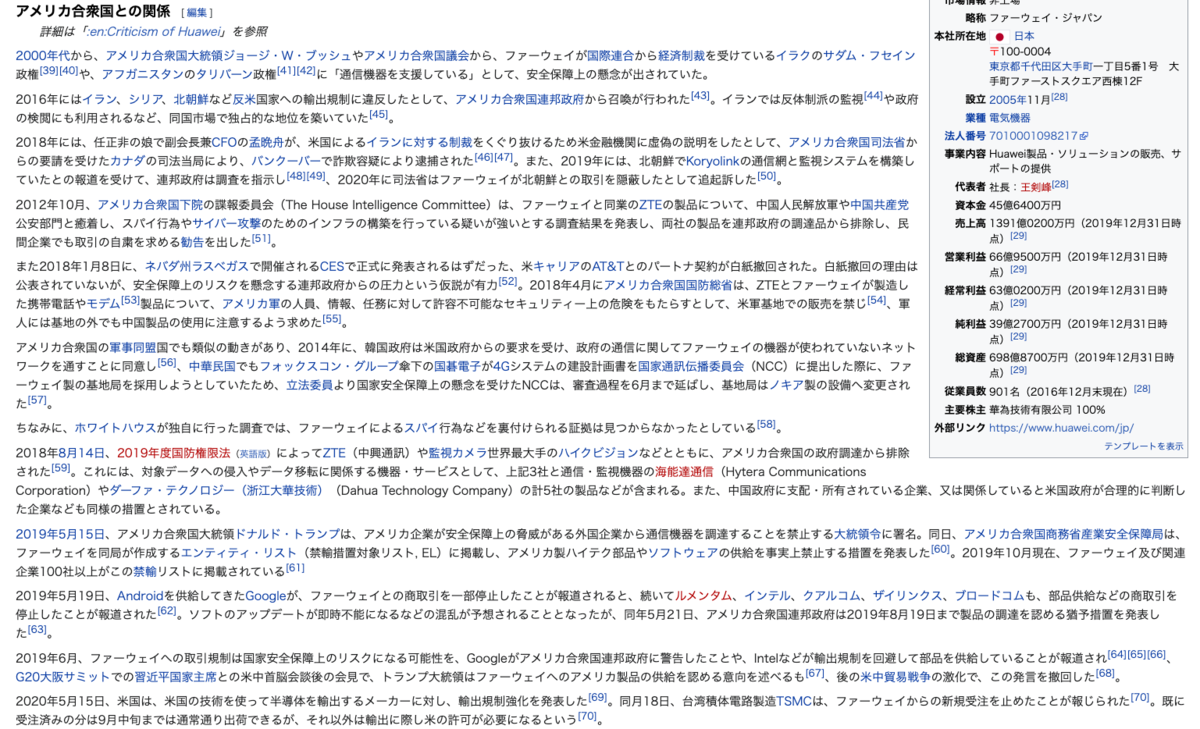
Task: Click the red 2019年度国防権限法 link
Action: point(174,452)
